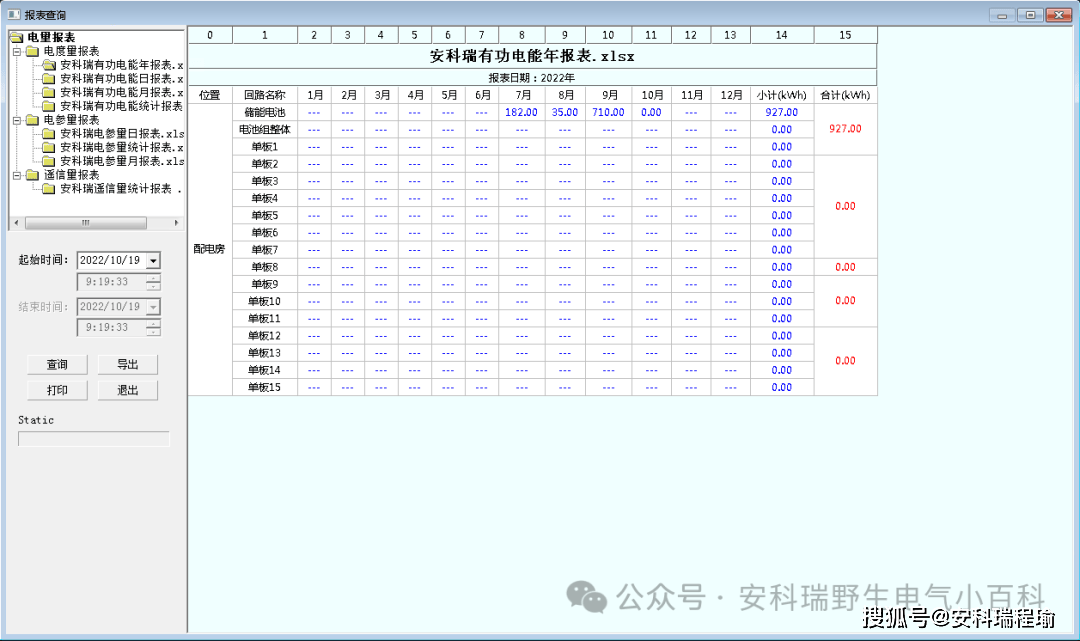Click the 查询 button
Viewport: 1080px width, 641px height.
pos(57,364)
